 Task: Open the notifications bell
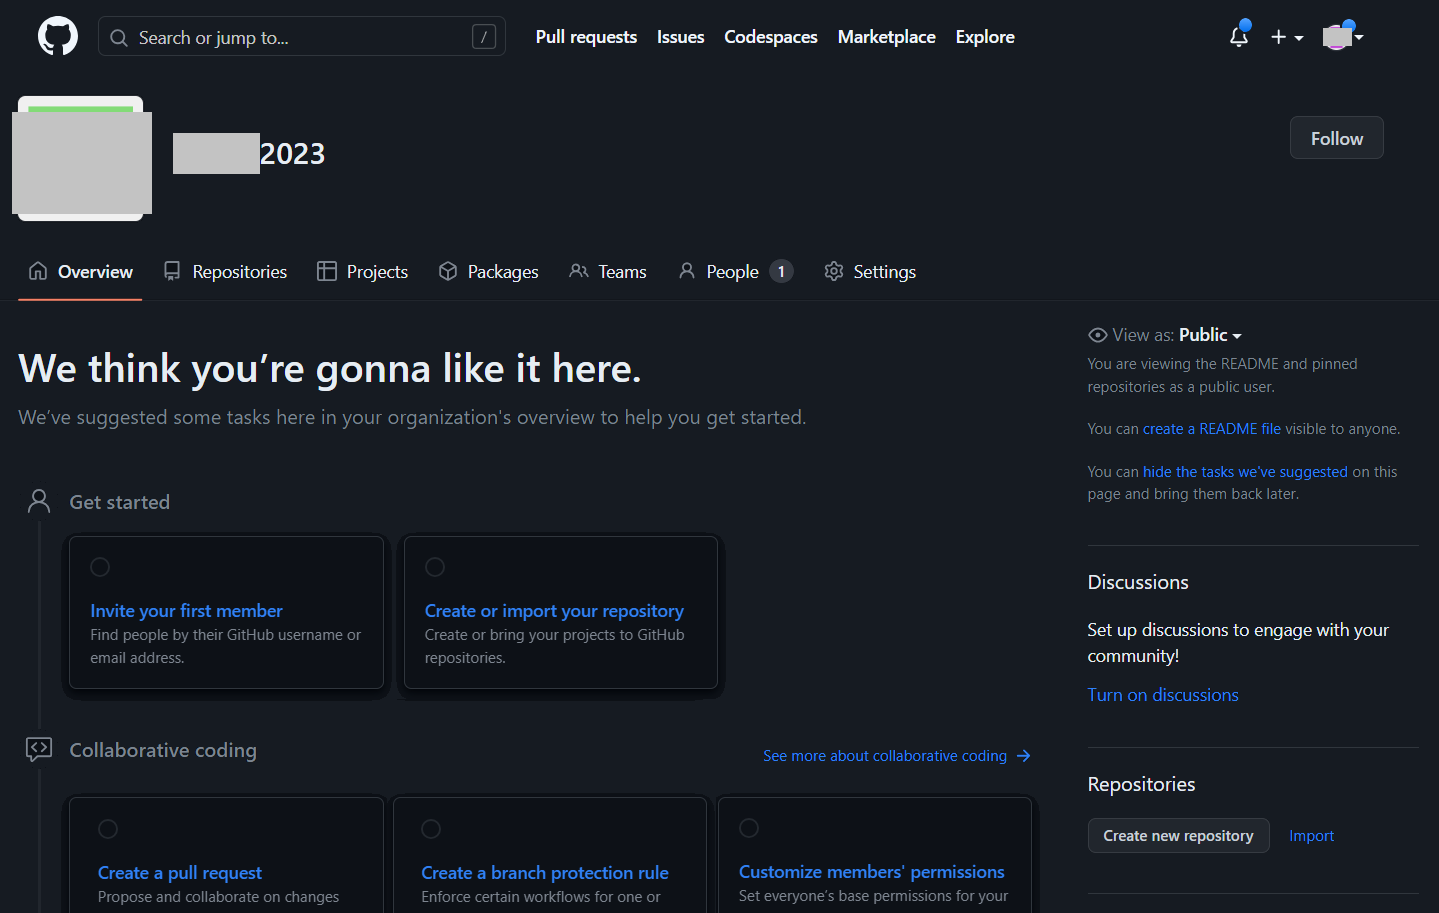tap(1239, 37)
